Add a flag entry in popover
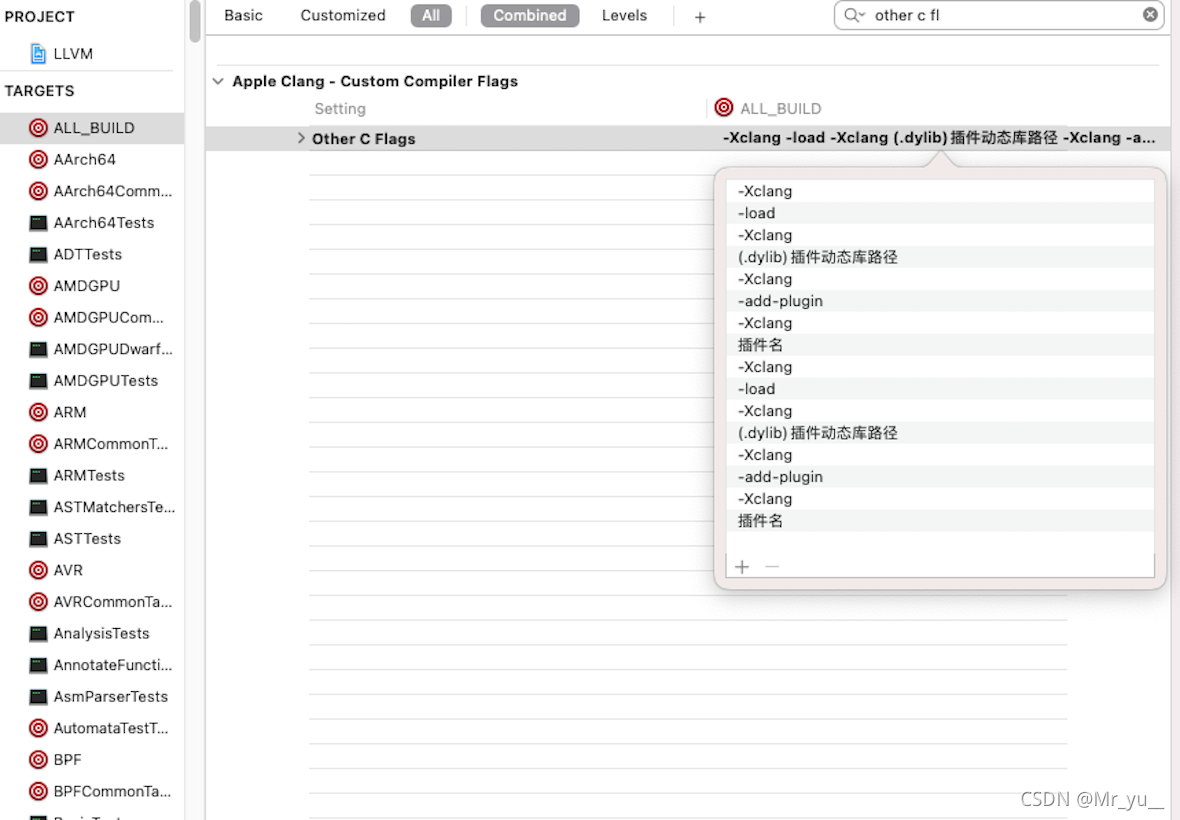 click(x=742, y=566)
